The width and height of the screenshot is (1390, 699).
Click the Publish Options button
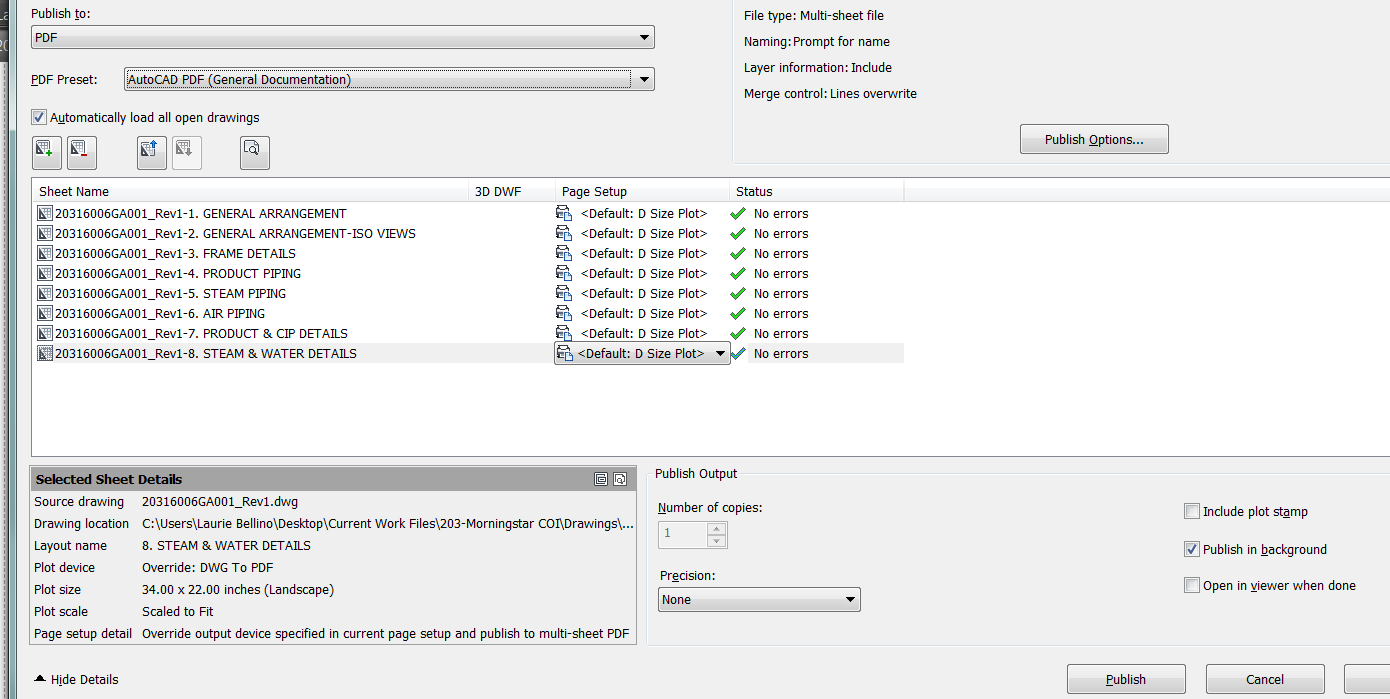tap(1094, 138)
